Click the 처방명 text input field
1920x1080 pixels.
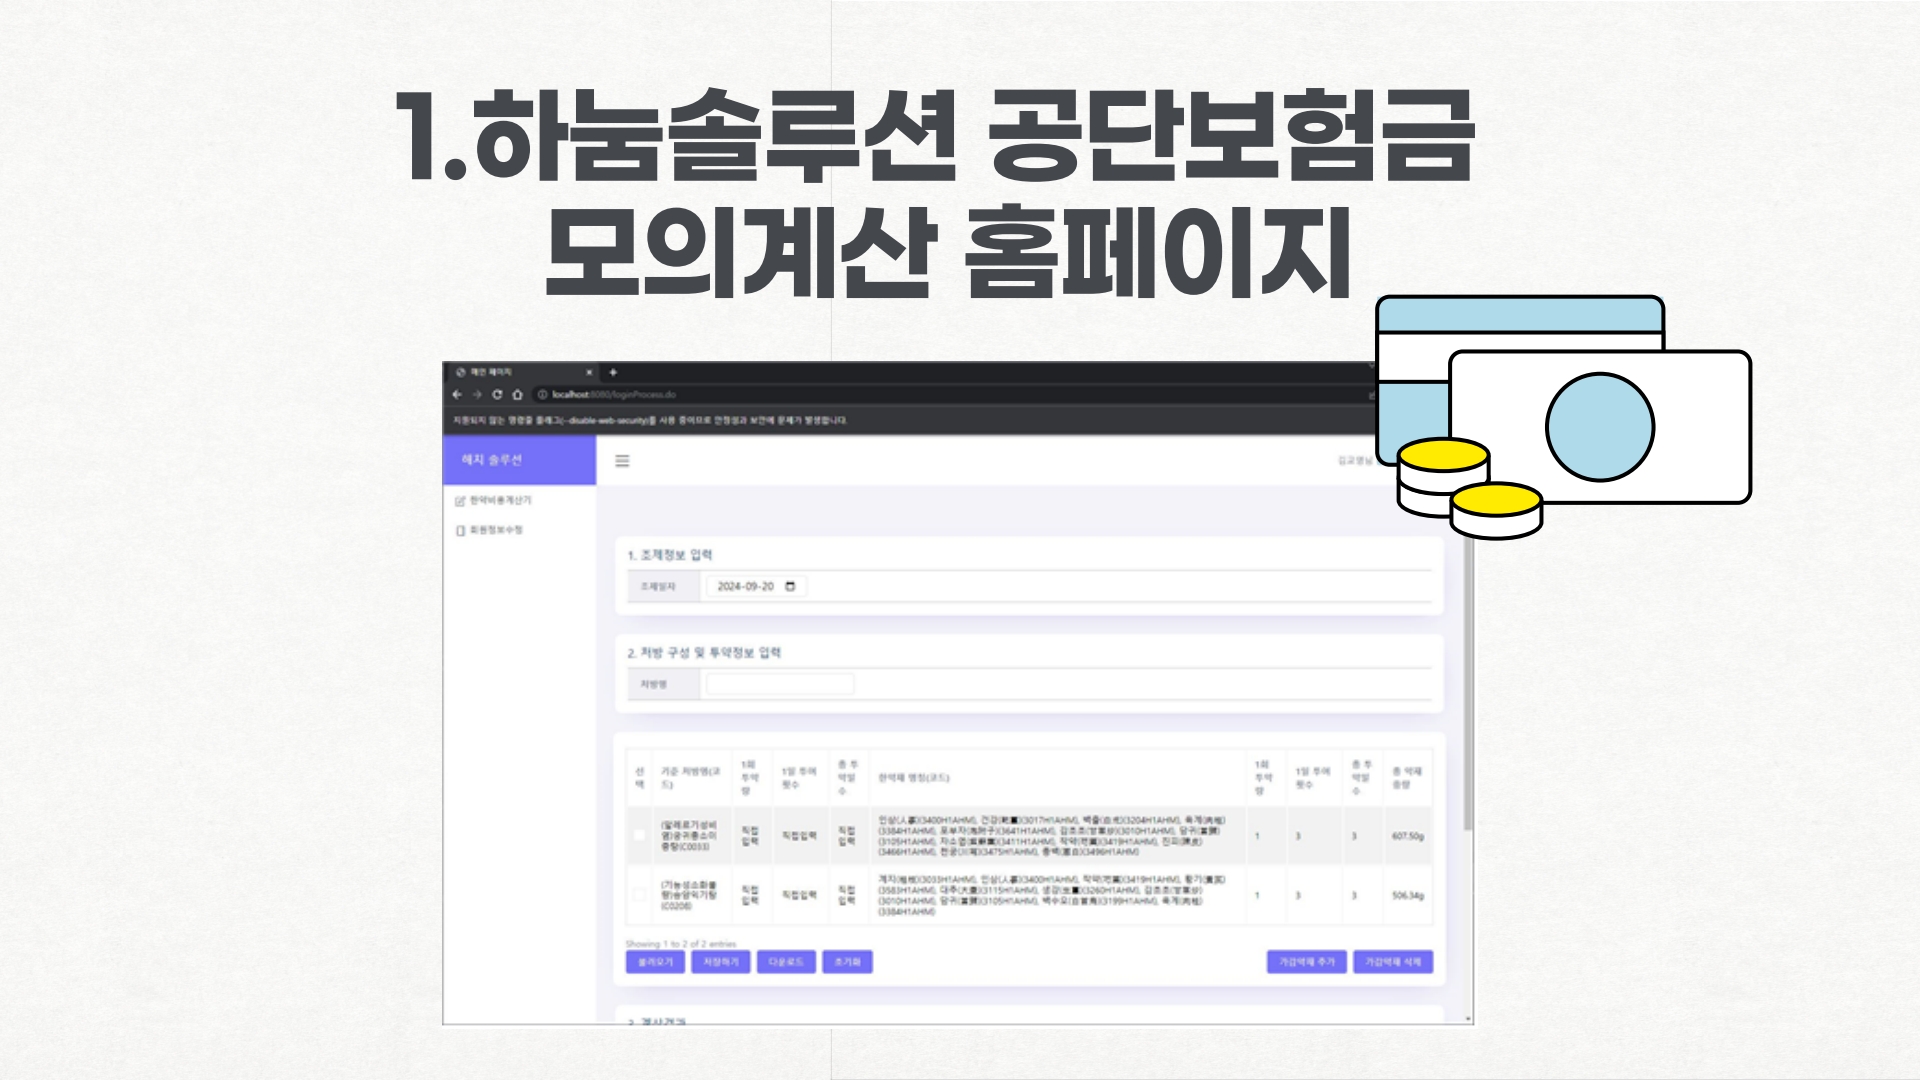780,684
